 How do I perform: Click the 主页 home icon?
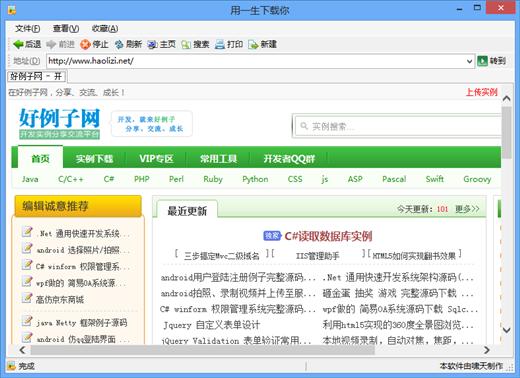coord(153,44)
